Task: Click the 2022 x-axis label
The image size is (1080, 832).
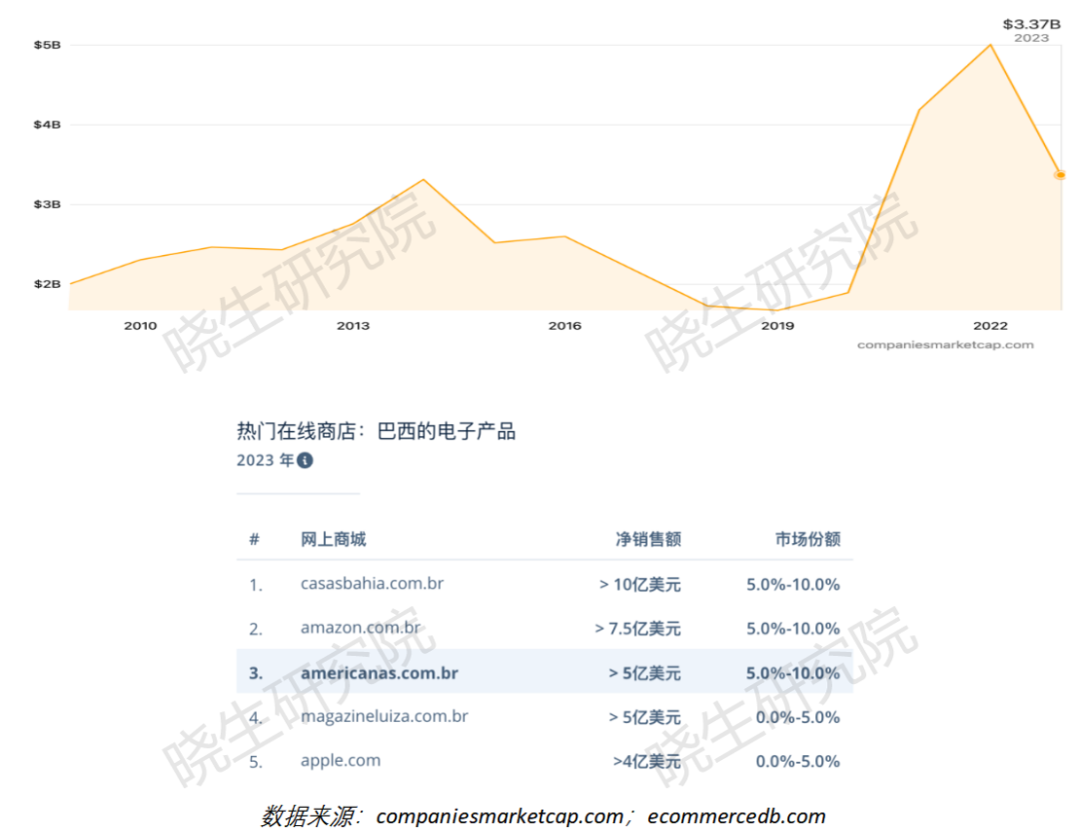Action: tap(990, 326)
